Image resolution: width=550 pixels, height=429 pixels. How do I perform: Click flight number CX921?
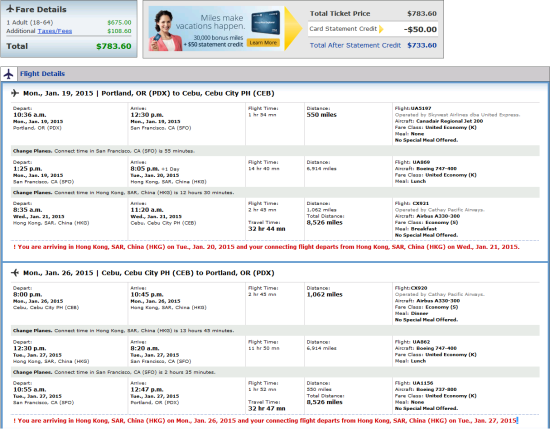[x=420, y=203]
